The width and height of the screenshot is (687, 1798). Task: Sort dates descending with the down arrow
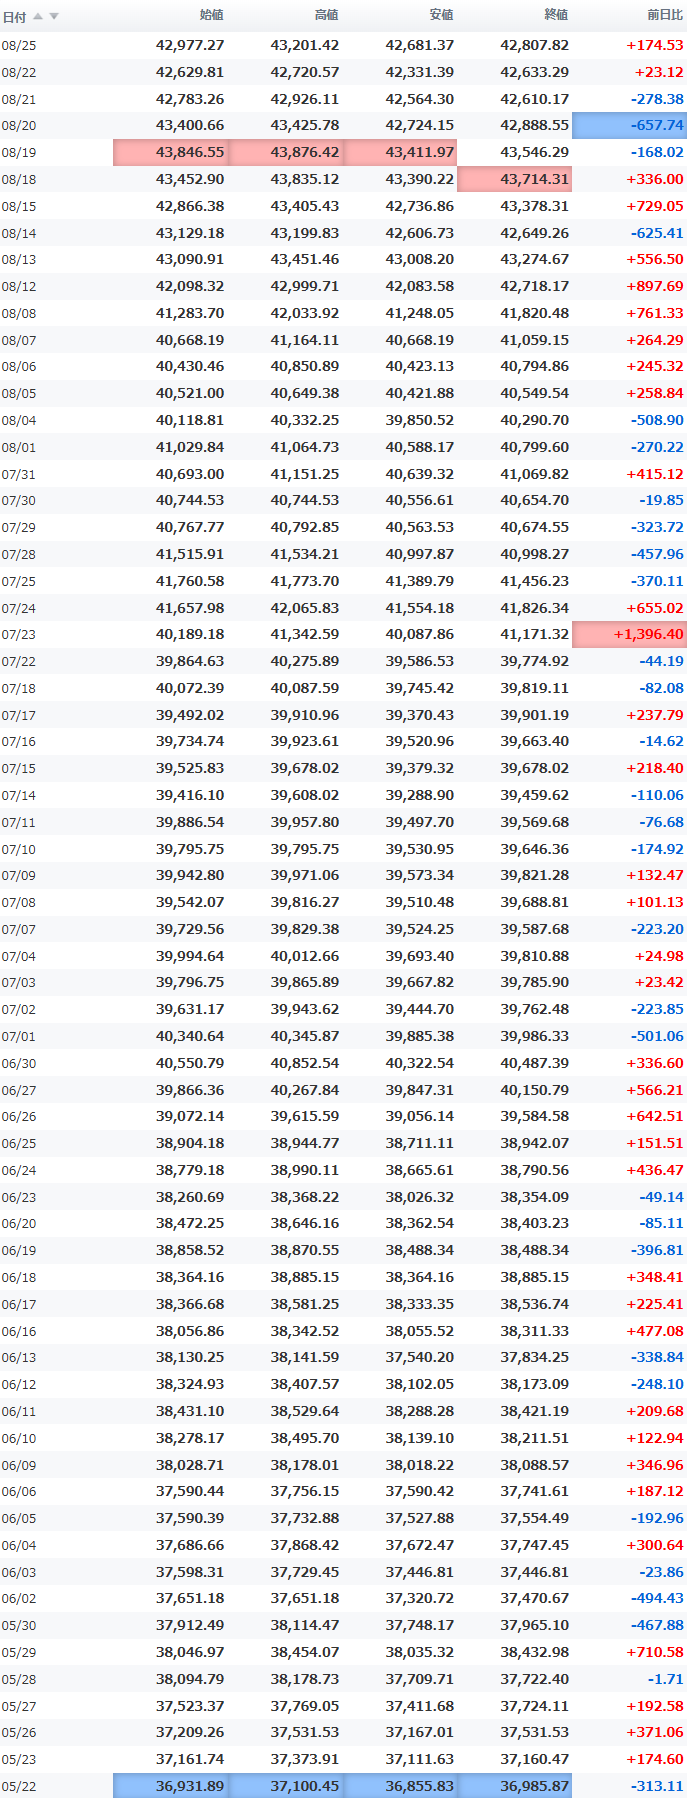pos(54,16)
